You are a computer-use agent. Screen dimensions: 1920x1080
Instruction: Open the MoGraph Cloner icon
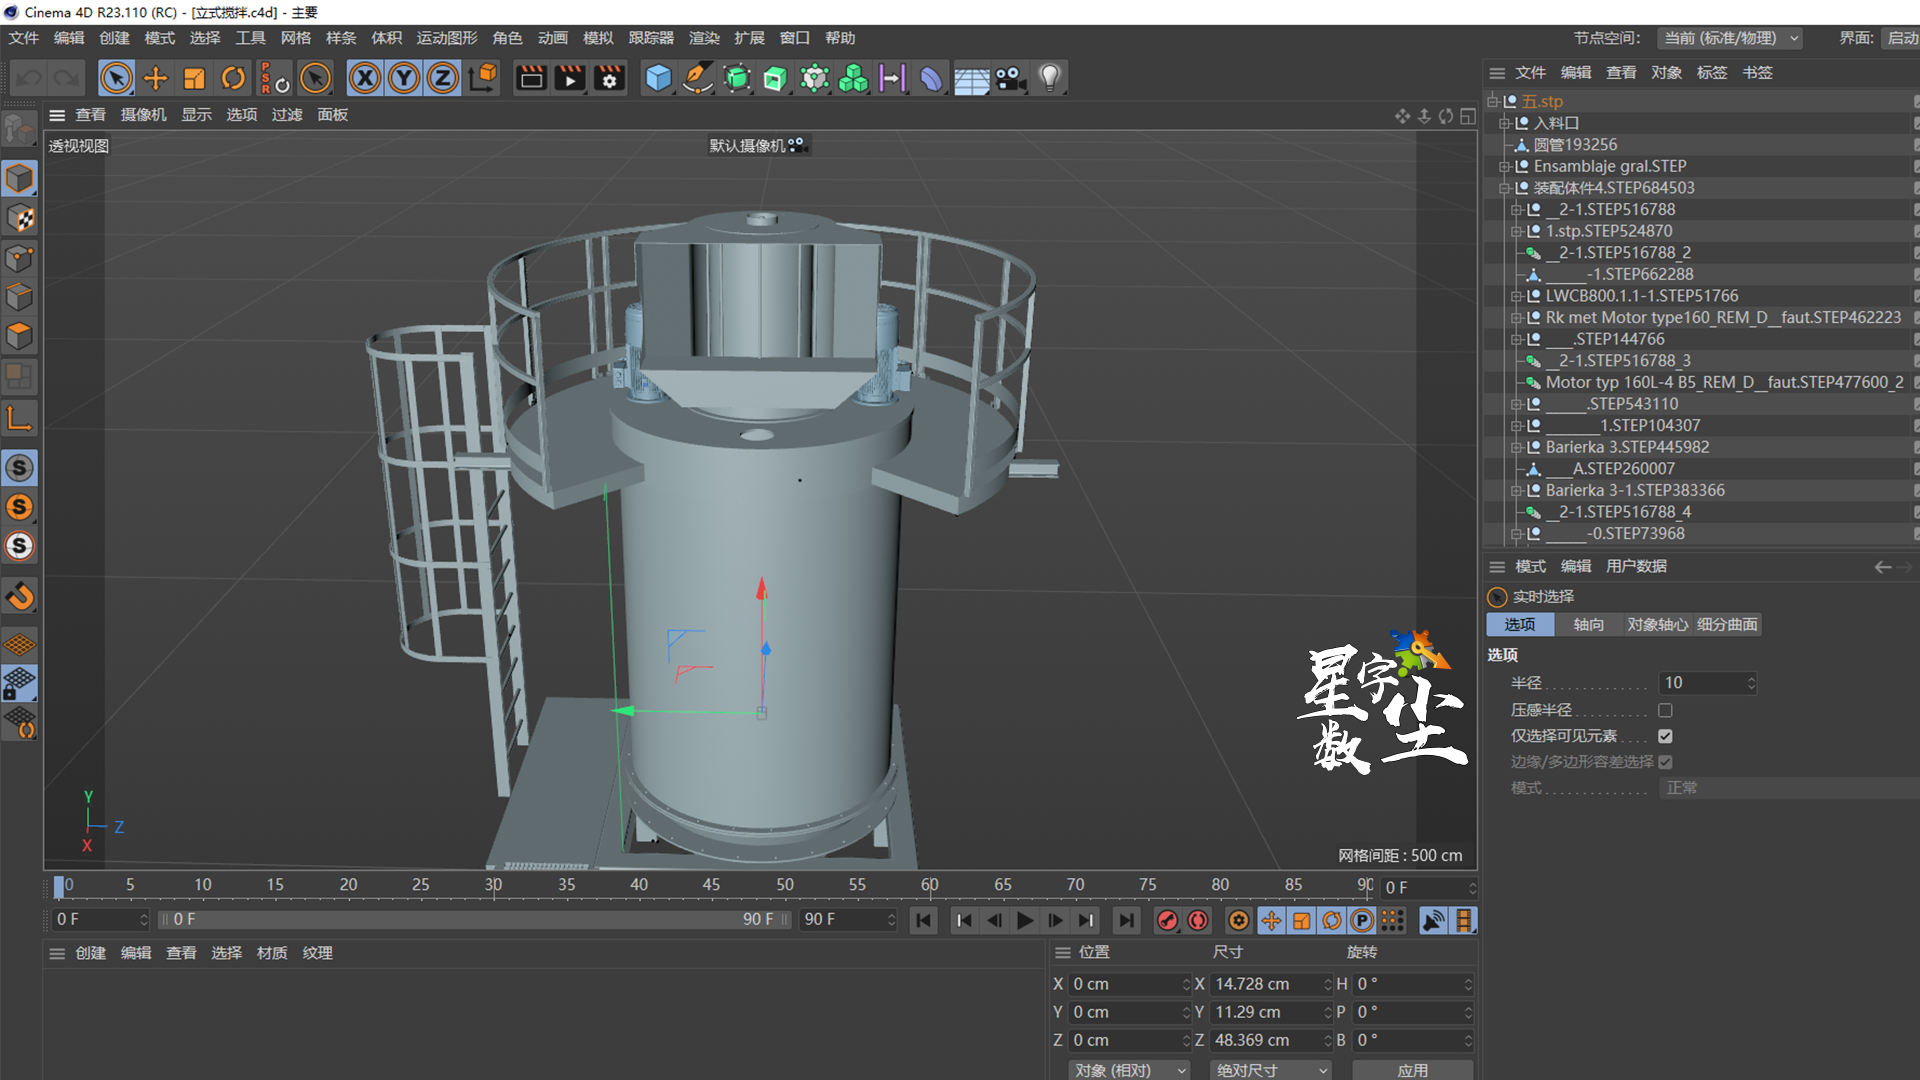853,78
